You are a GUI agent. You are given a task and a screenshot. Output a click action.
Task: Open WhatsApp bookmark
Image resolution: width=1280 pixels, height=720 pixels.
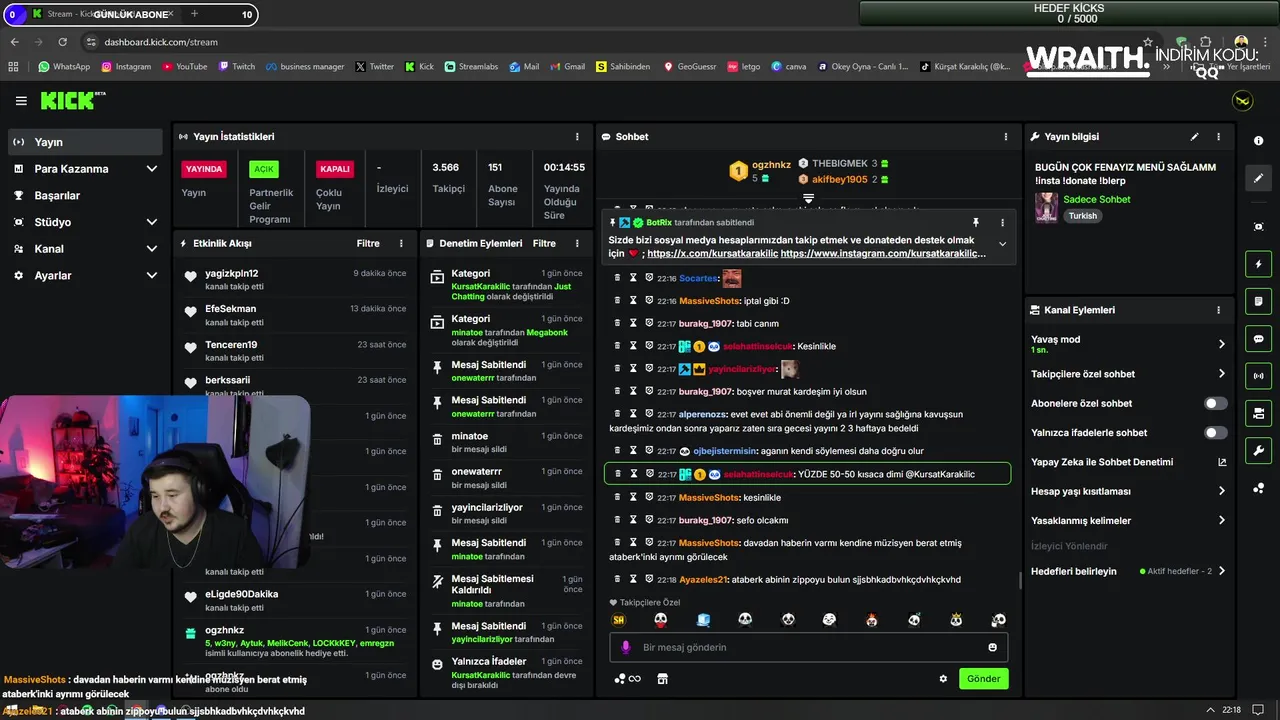(64, 67)
